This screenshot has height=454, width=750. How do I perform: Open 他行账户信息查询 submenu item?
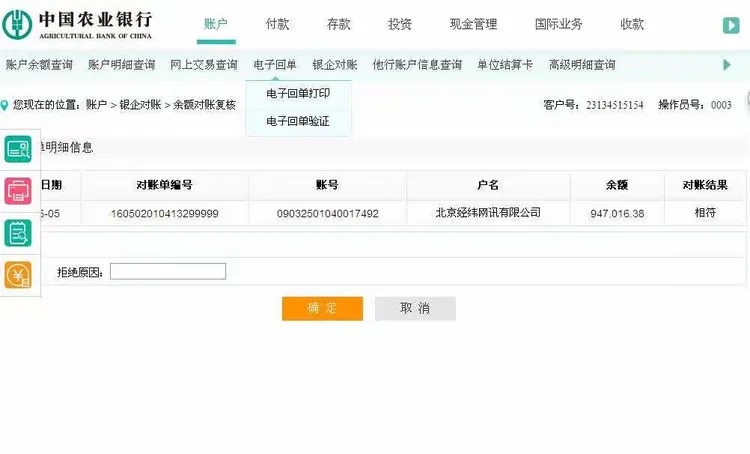click(417, 65)
